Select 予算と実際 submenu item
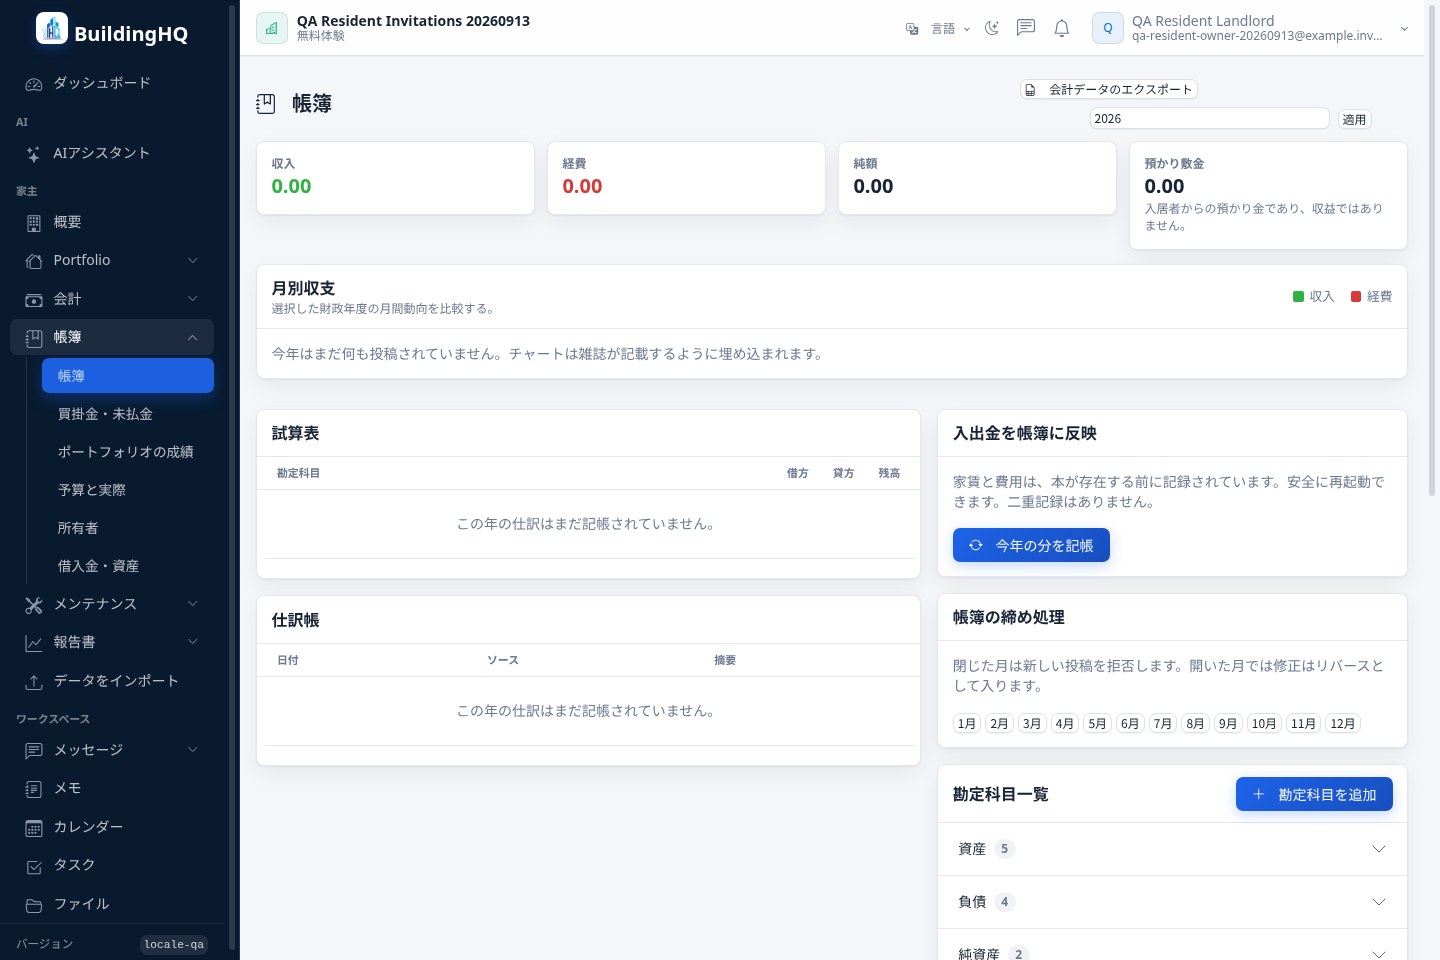 pyautogui.click(x=128, y=490)
